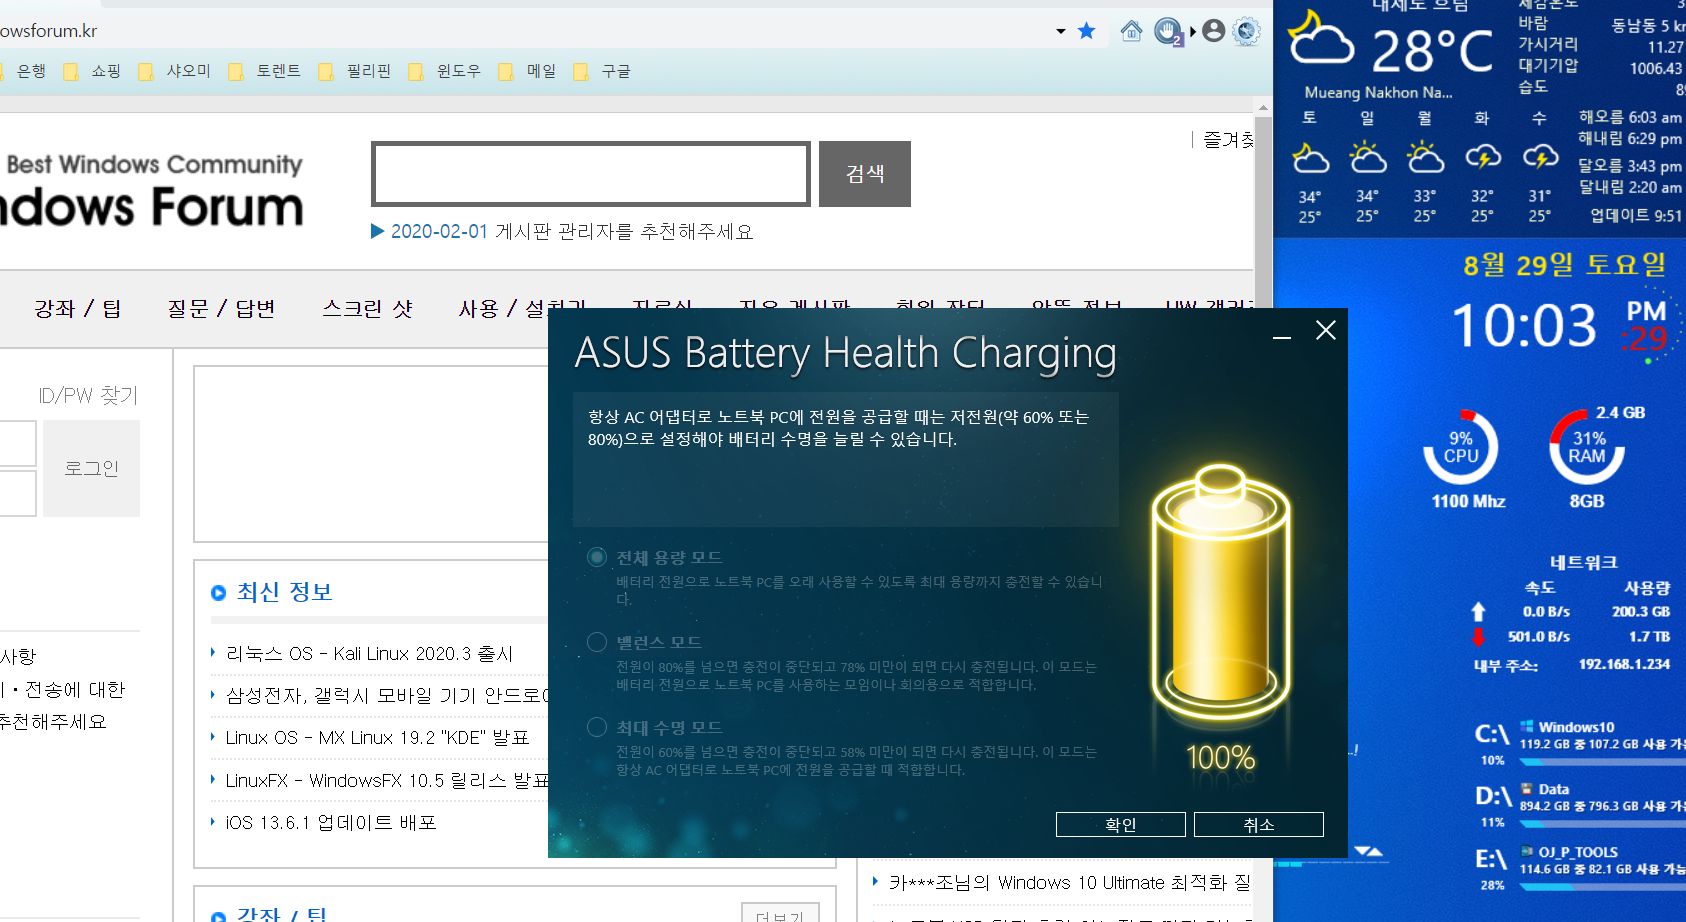1686x922 pixels.
Task: Open the LinuxFX - WindowsFX 10.5 릴리스 article
Action: click(x=386, y=780)
